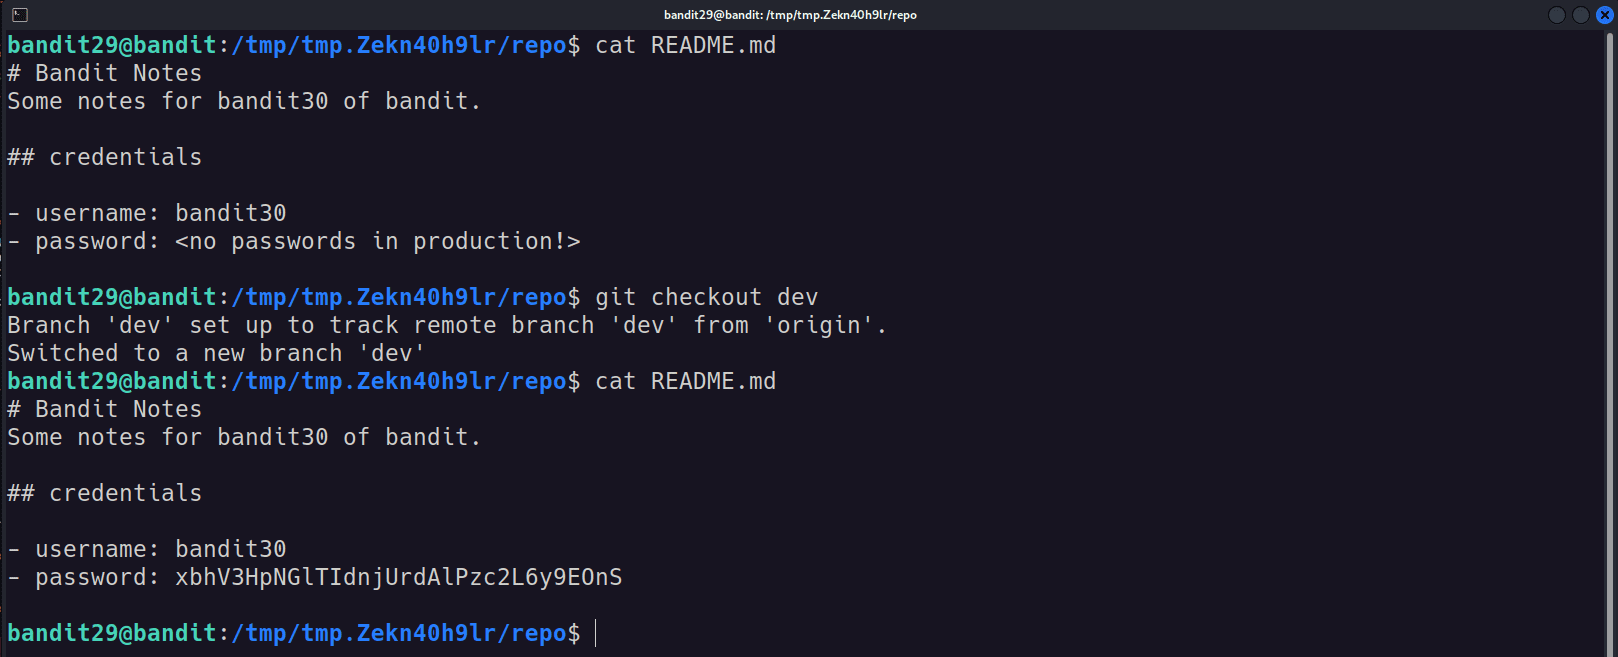Viewport: 1618px width, 657px height.
Task: Click the first '# Bandit Notes' heading line
Action: 104,73
